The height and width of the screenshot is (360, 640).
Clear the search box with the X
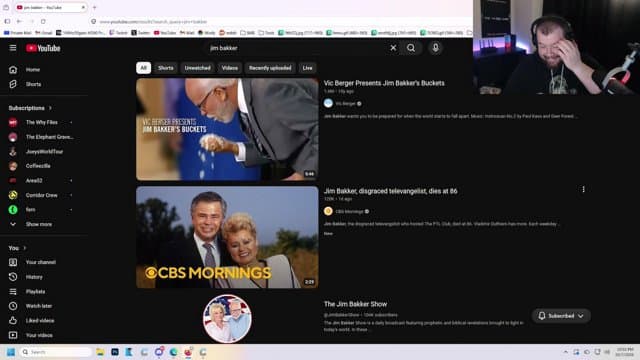[393, 48]
